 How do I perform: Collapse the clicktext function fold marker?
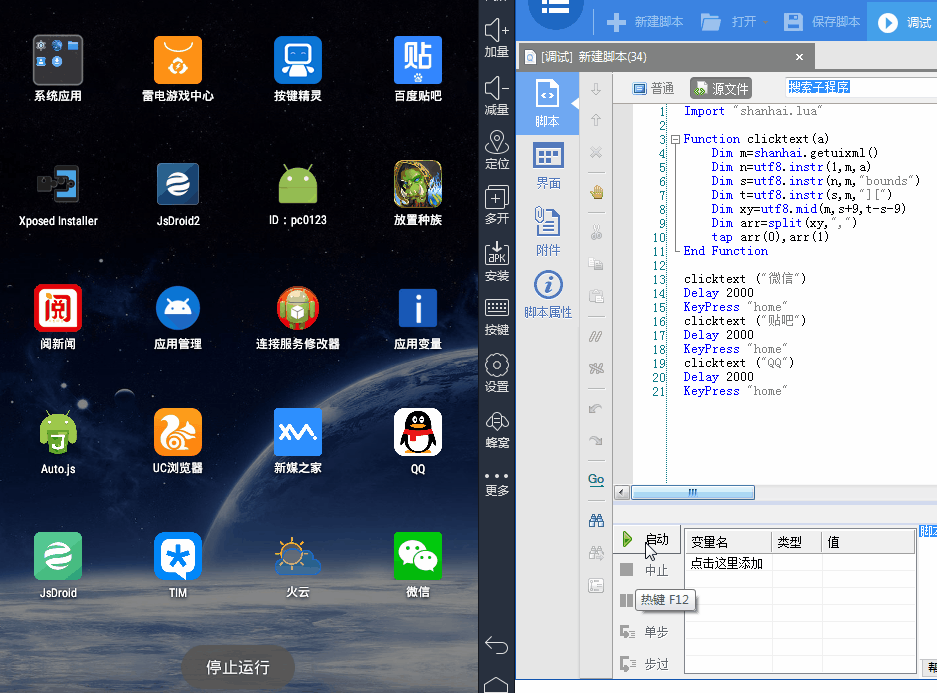click(675, 139)
